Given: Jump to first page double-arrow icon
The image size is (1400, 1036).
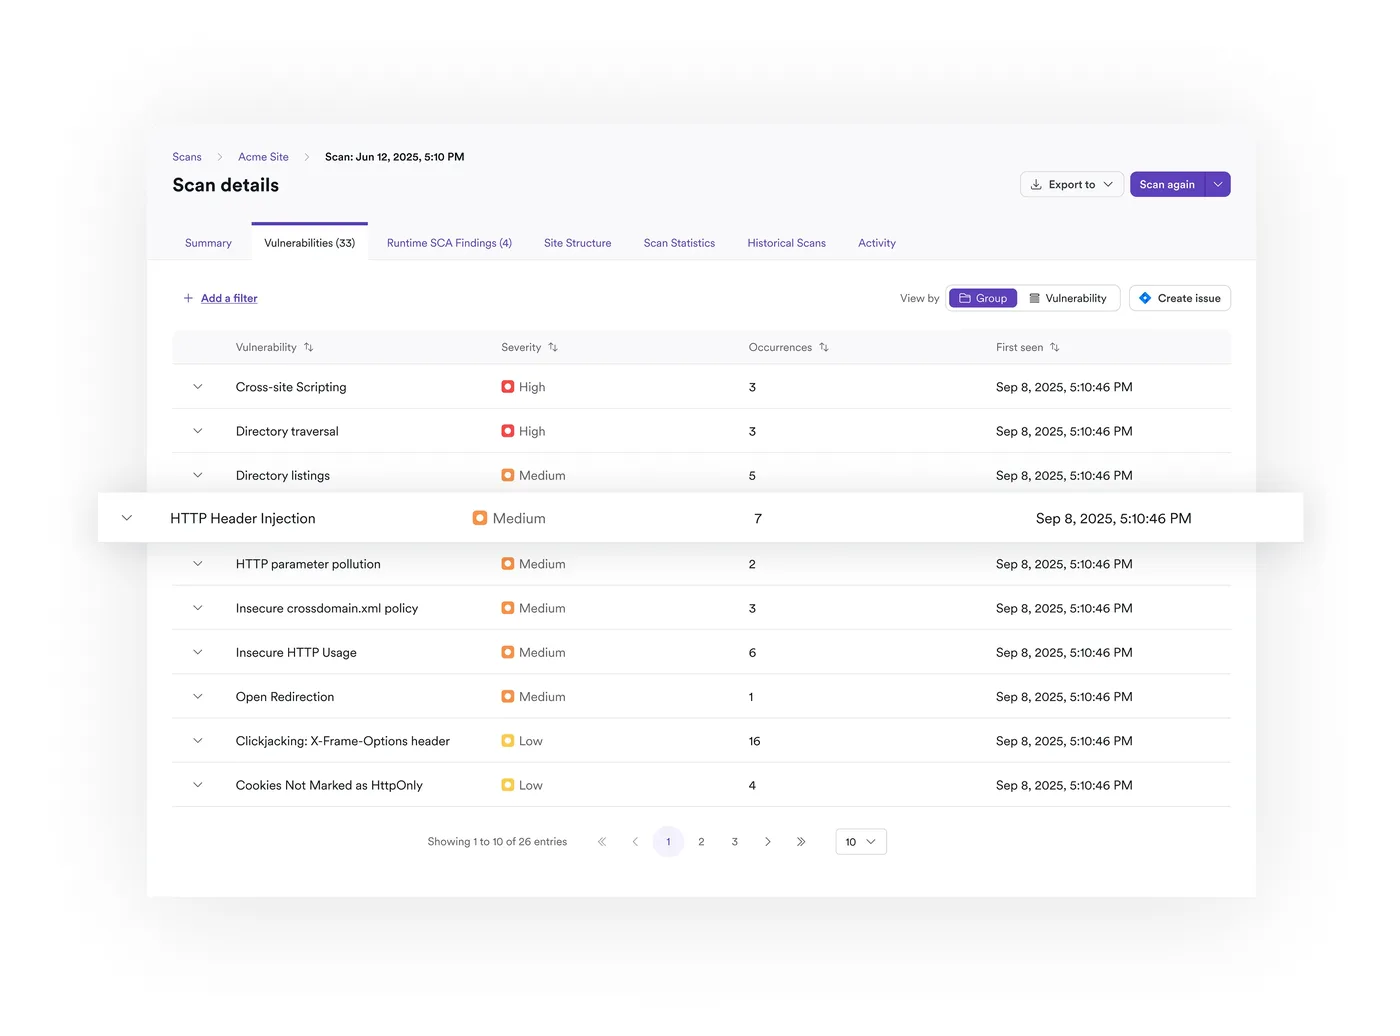Looking at the screenshot, I should click(x=602, y=842).
